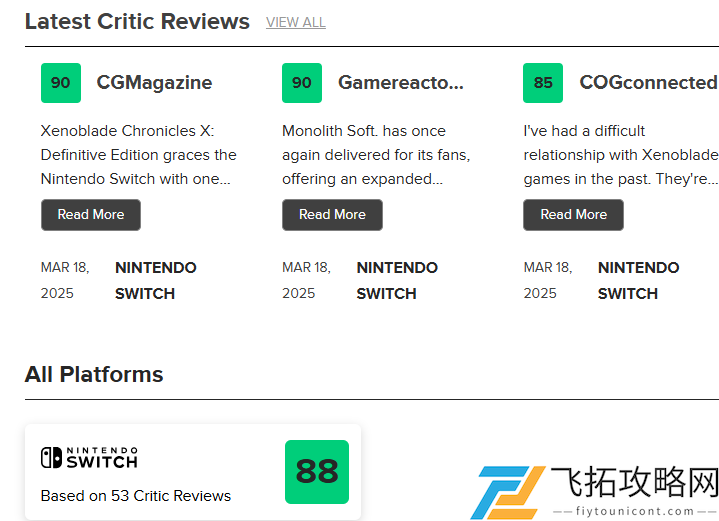The height and width of the screenshot is (521, 719).
Task: Open the Based on 53 Critic Reviews text
Action: click(136, 496)
